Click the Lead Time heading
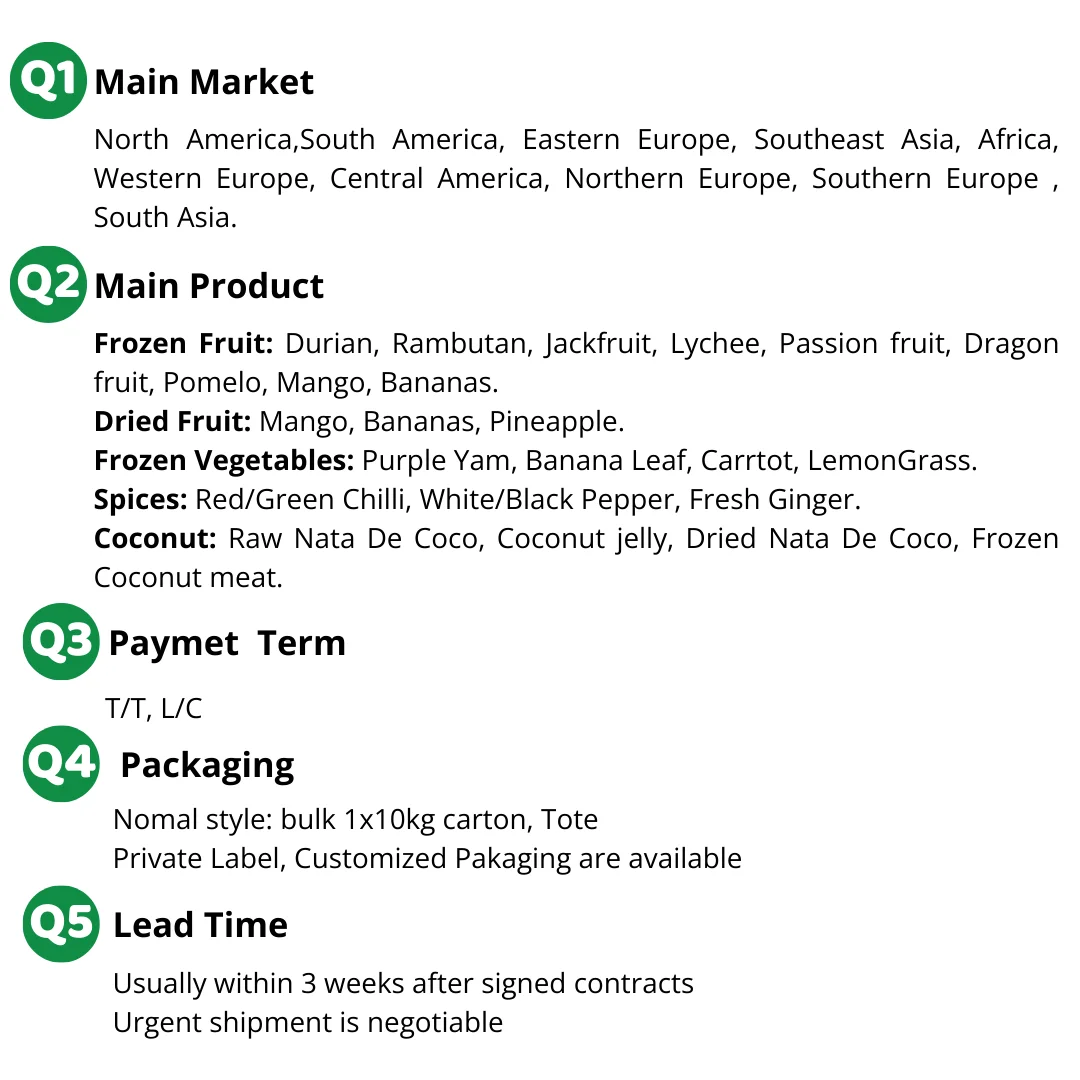This screenshot has width=1080, height=1080. coord(200,925)
